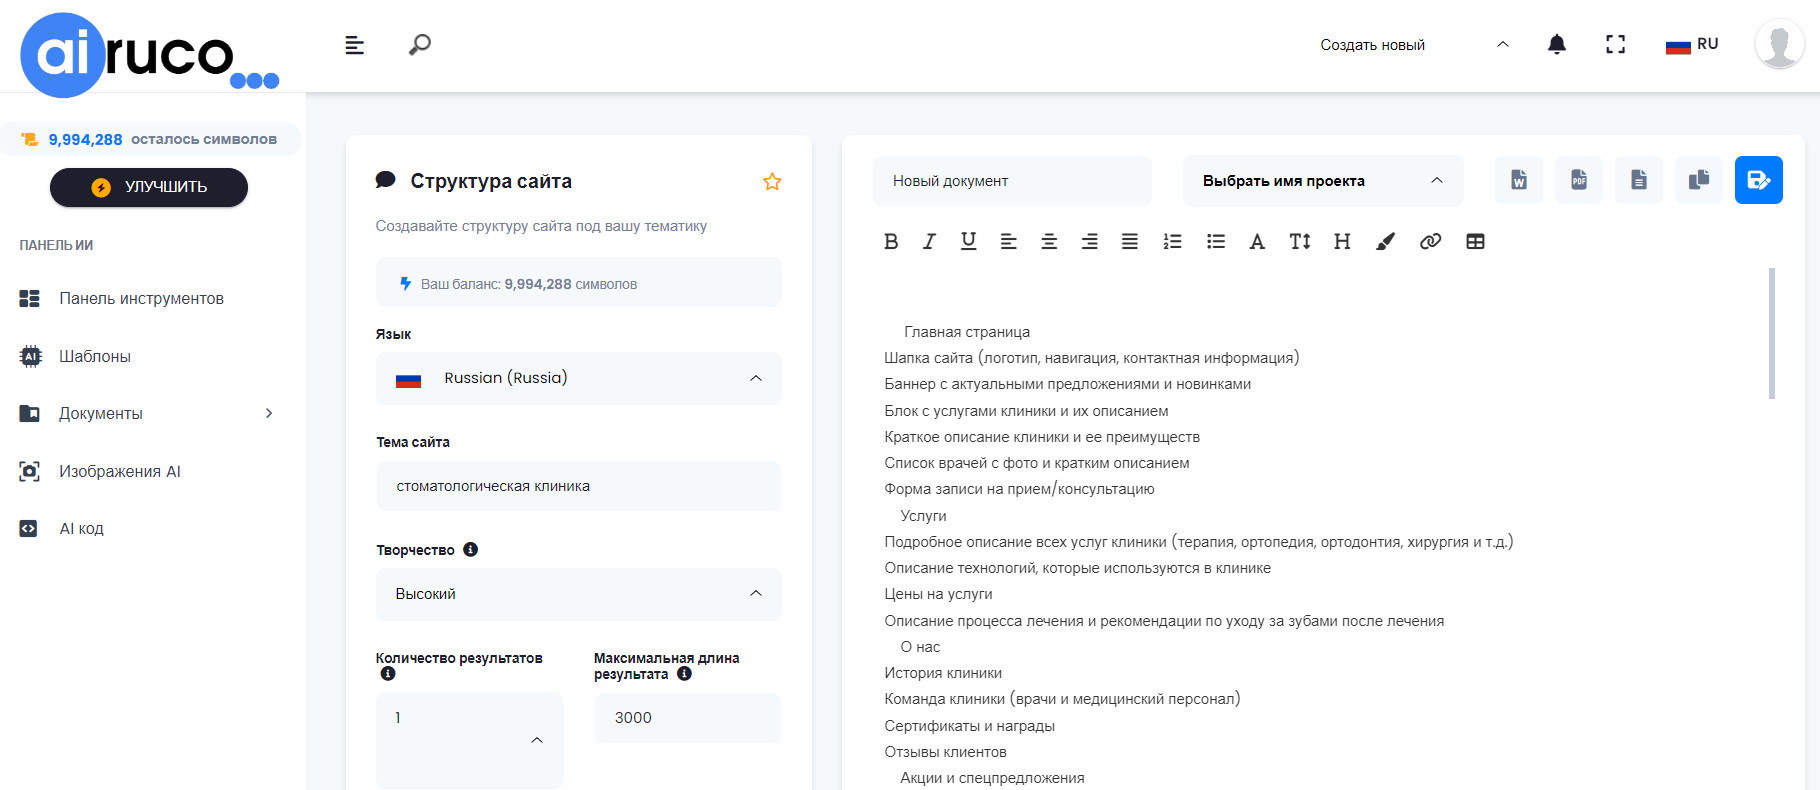Image resolution: width=1820 pixels, height=790 pixels.
Task: Insert numbered list
Action: (1173, 241)
